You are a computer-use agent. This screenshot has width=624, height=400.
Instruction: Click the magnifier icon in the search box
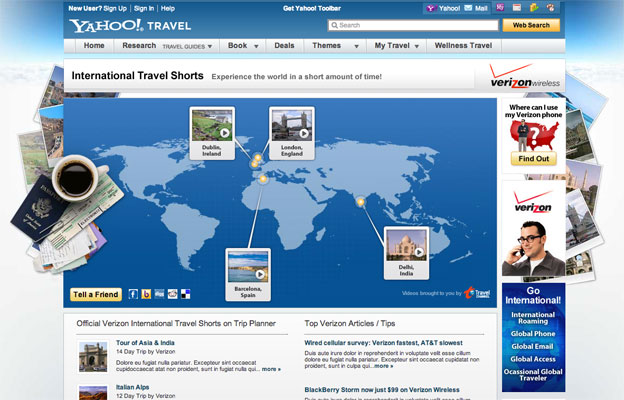pyautogui.click(x=334, y=25)
